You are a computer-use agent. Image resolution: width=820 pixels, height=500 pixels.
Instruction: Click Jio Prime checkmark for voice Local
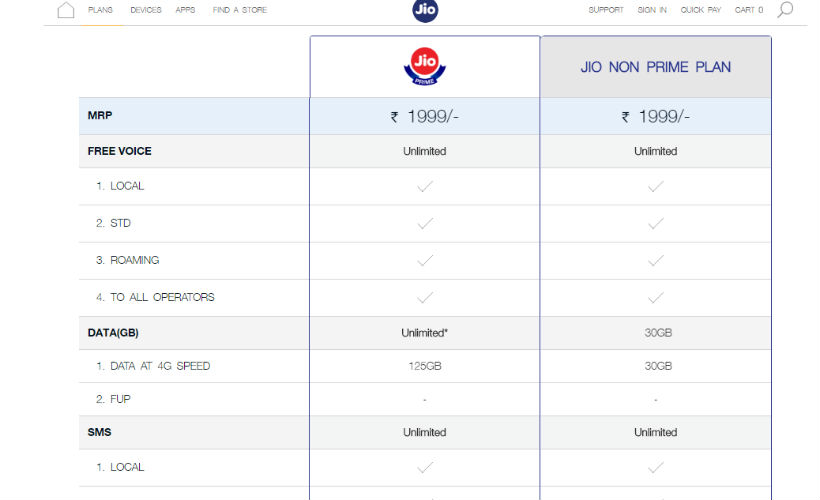tap(425, 186)
